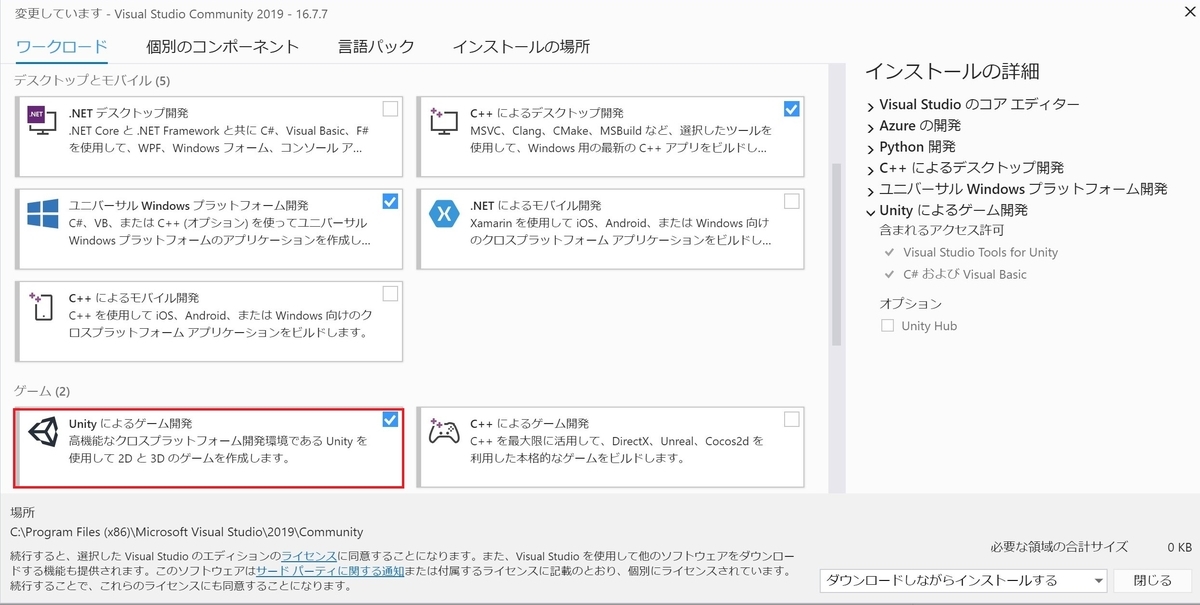This screenshot has width=1200, height=605.
Task: Click the .NET desktop development icon
Action: click(42, 122)
